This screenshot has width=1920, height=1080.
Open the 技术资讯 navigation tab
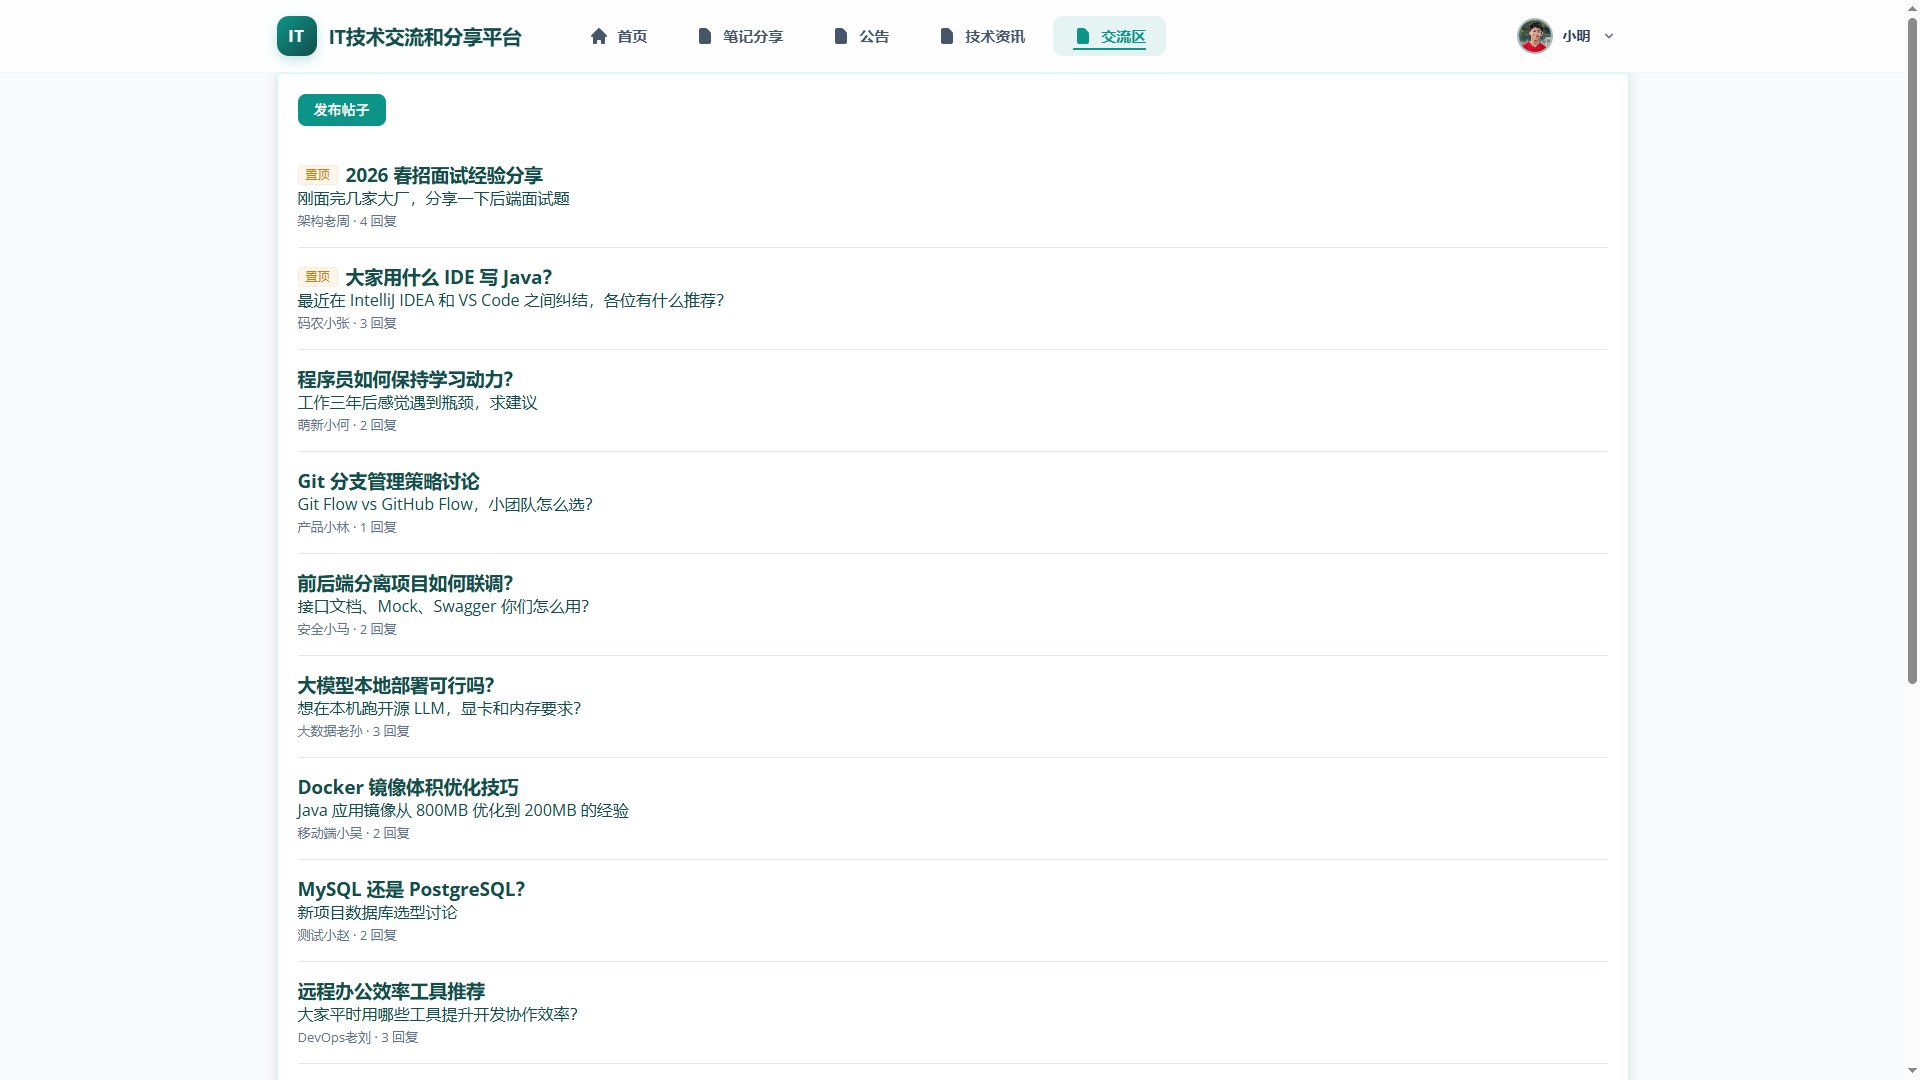click(982, 36)
